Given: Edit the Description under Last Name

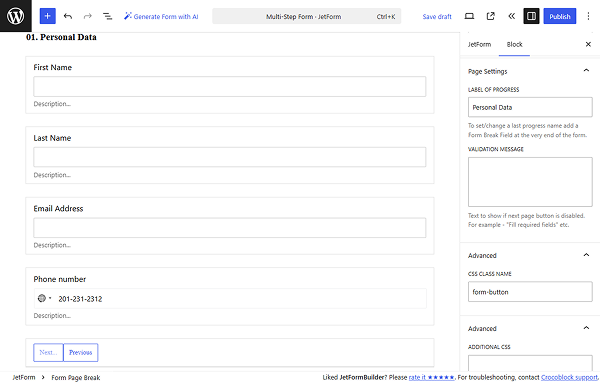Looking at the screenshot, I should click(x=52, y=175).
